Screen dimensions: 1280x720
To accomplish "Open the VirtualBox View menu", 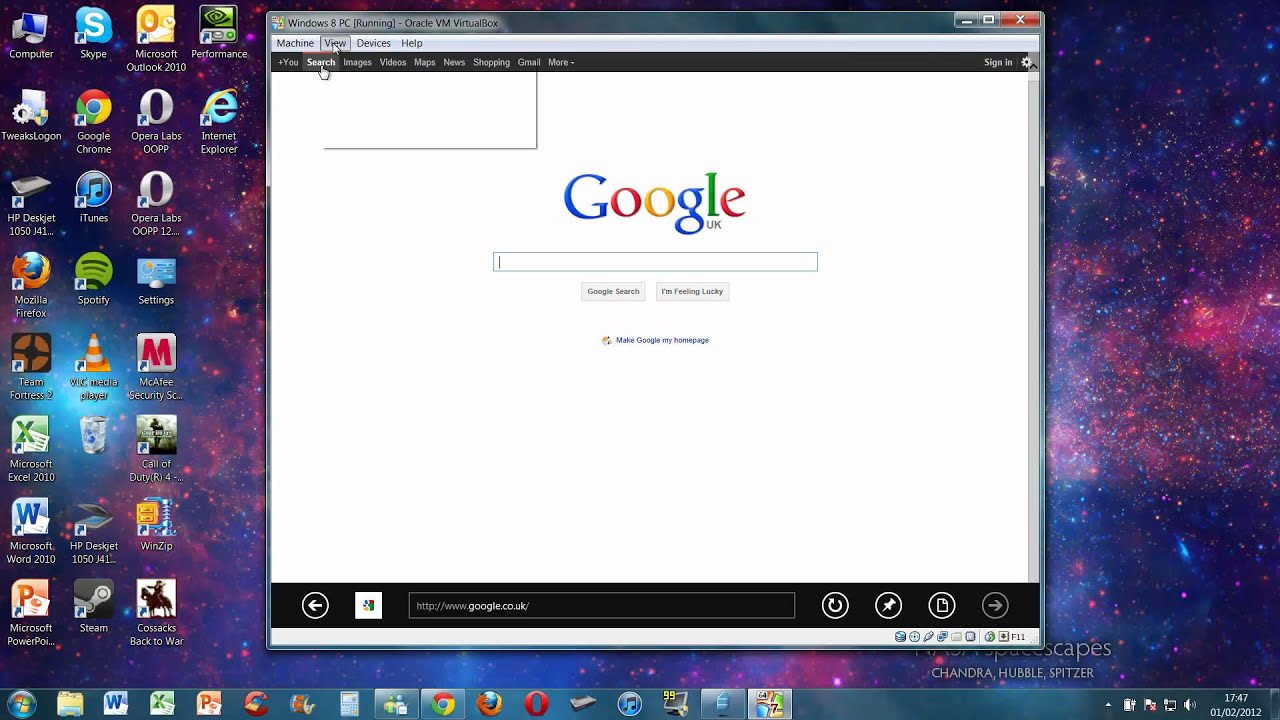I will pyautogui.click(x=335, y=43).
